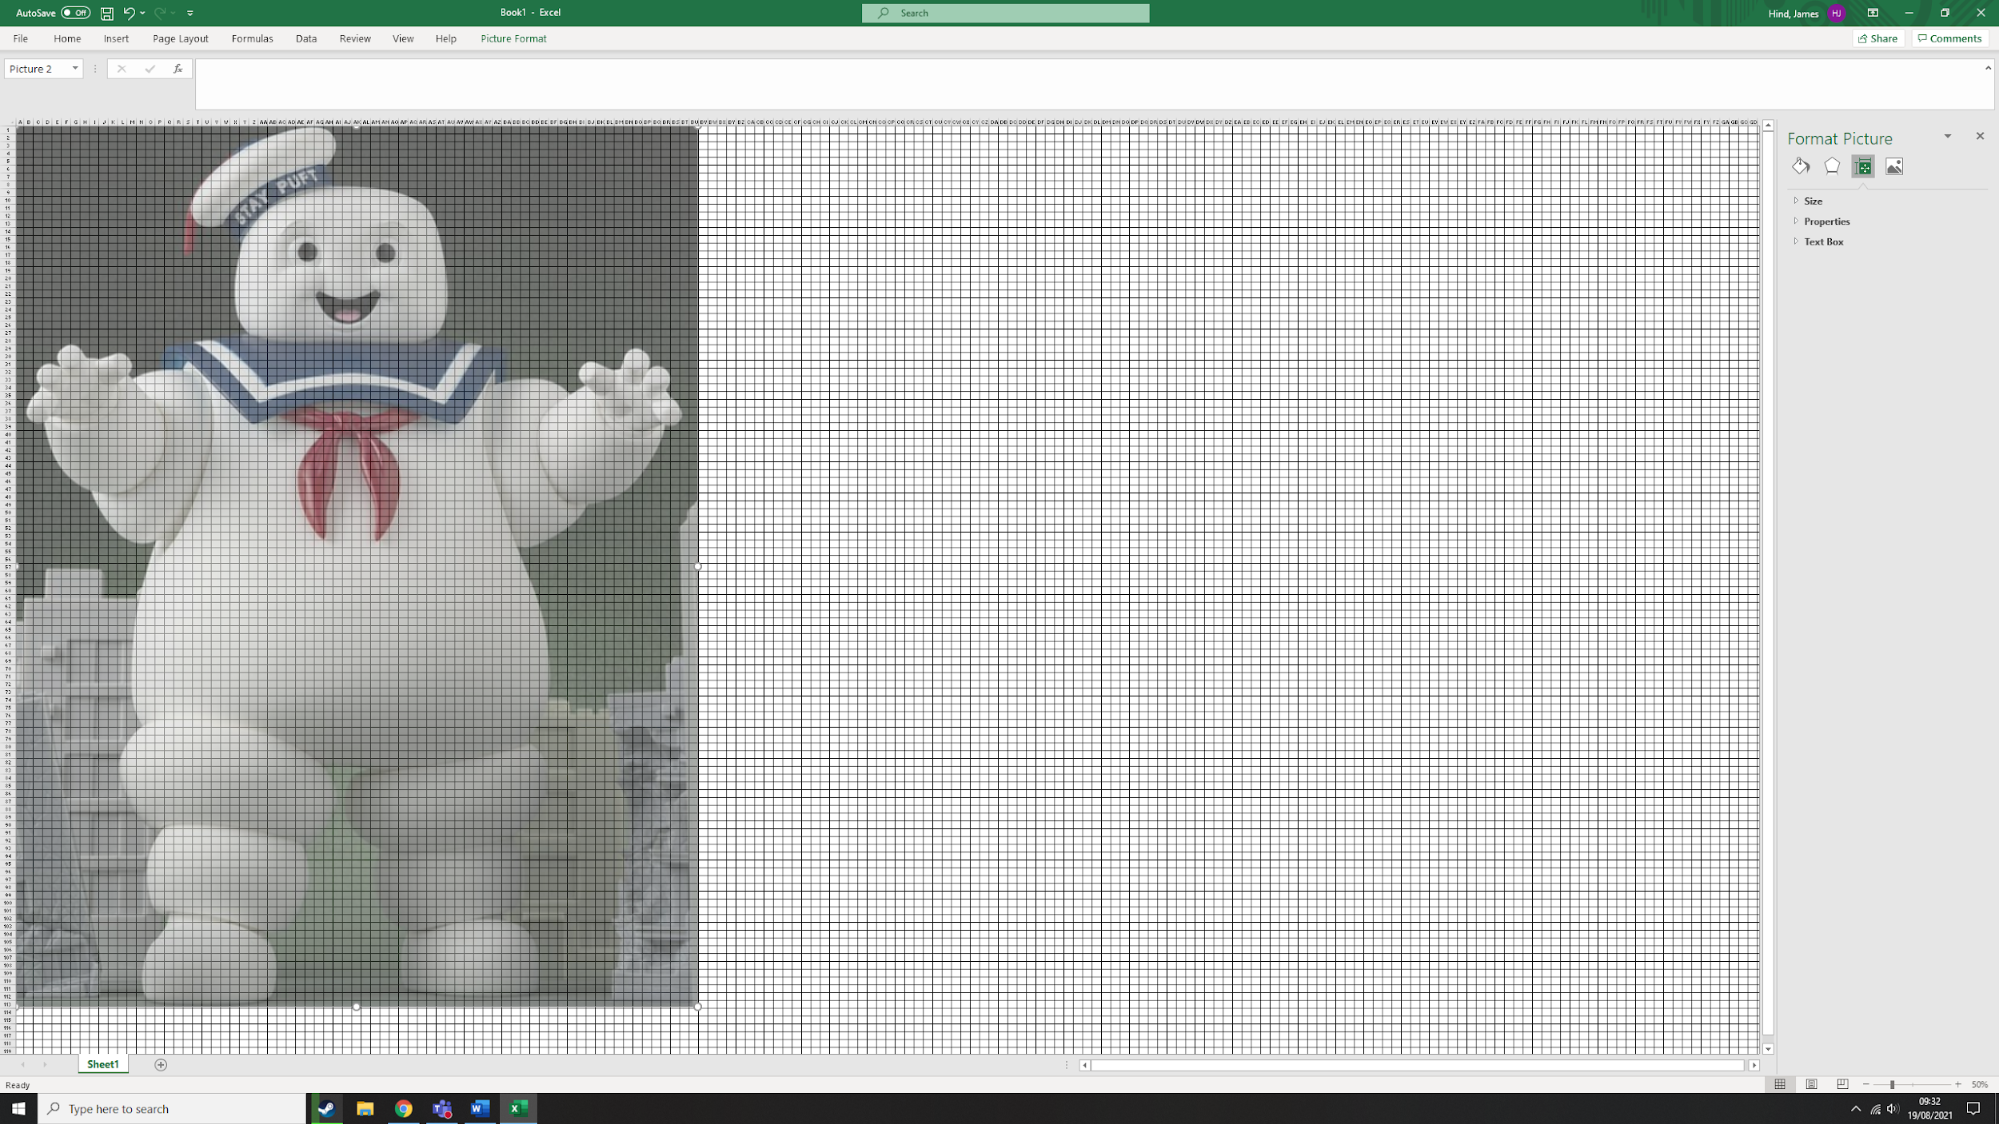This screenshot has height=1125, width=1999.
Task: Click the zoom out minus button
Action: (x=1866, y=1085)
